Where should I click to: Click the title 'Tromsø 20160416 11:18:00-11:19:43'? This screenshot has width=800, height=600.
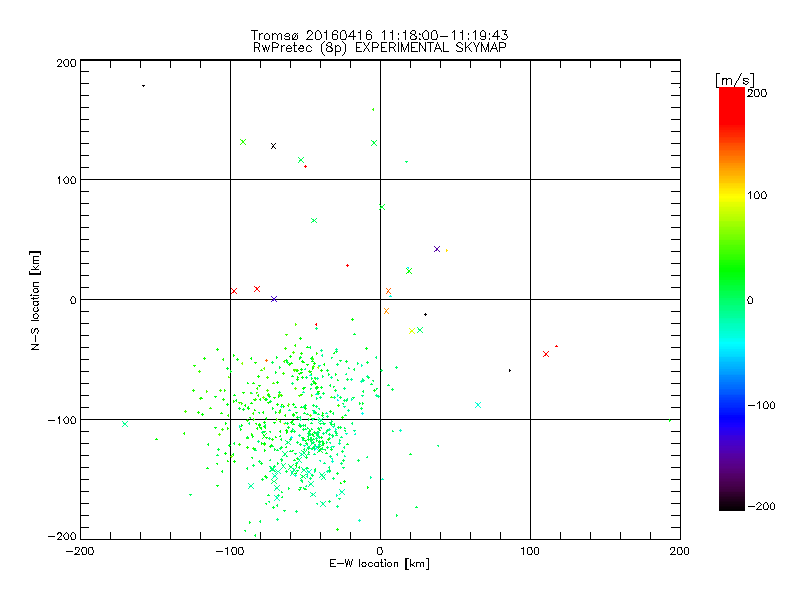[379, 35]
